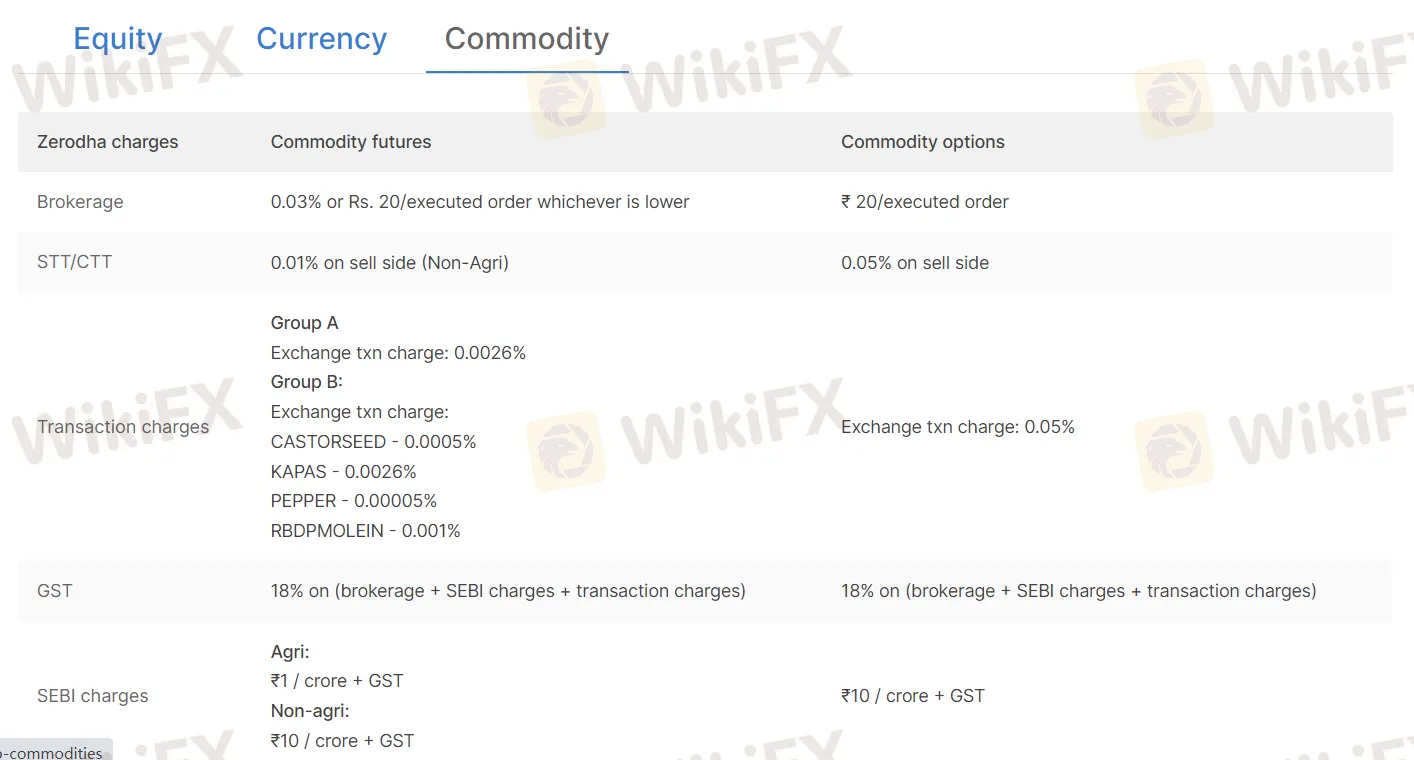This screenshot has width=1414, height=760.
Task: Select the Brokerage row label
Action: [80, 202]
